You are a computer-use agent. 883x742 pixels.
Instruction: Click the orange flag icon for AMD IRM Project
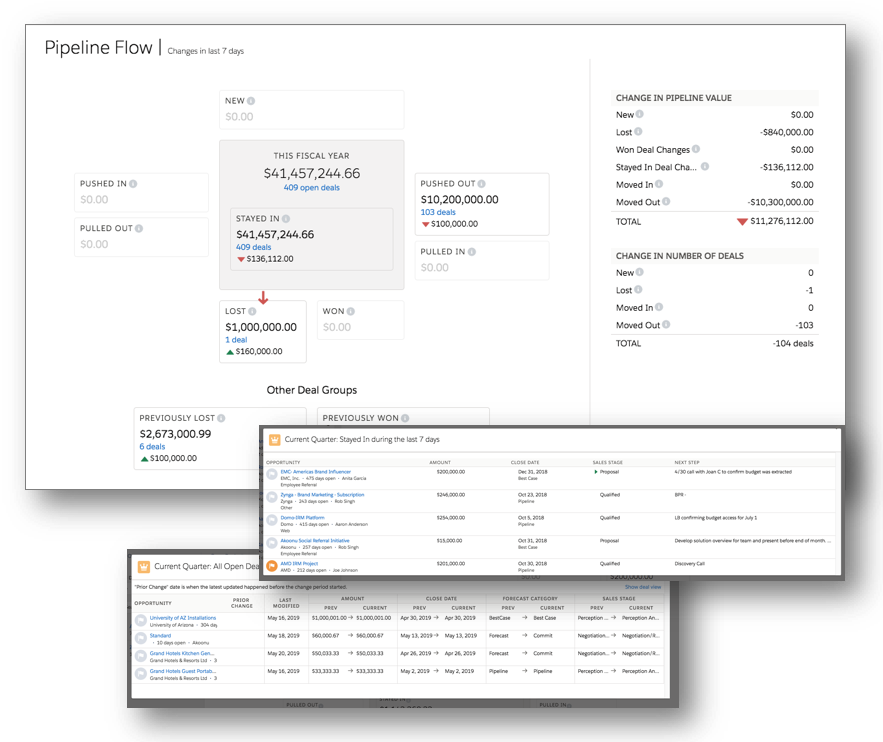coord(272,566)
